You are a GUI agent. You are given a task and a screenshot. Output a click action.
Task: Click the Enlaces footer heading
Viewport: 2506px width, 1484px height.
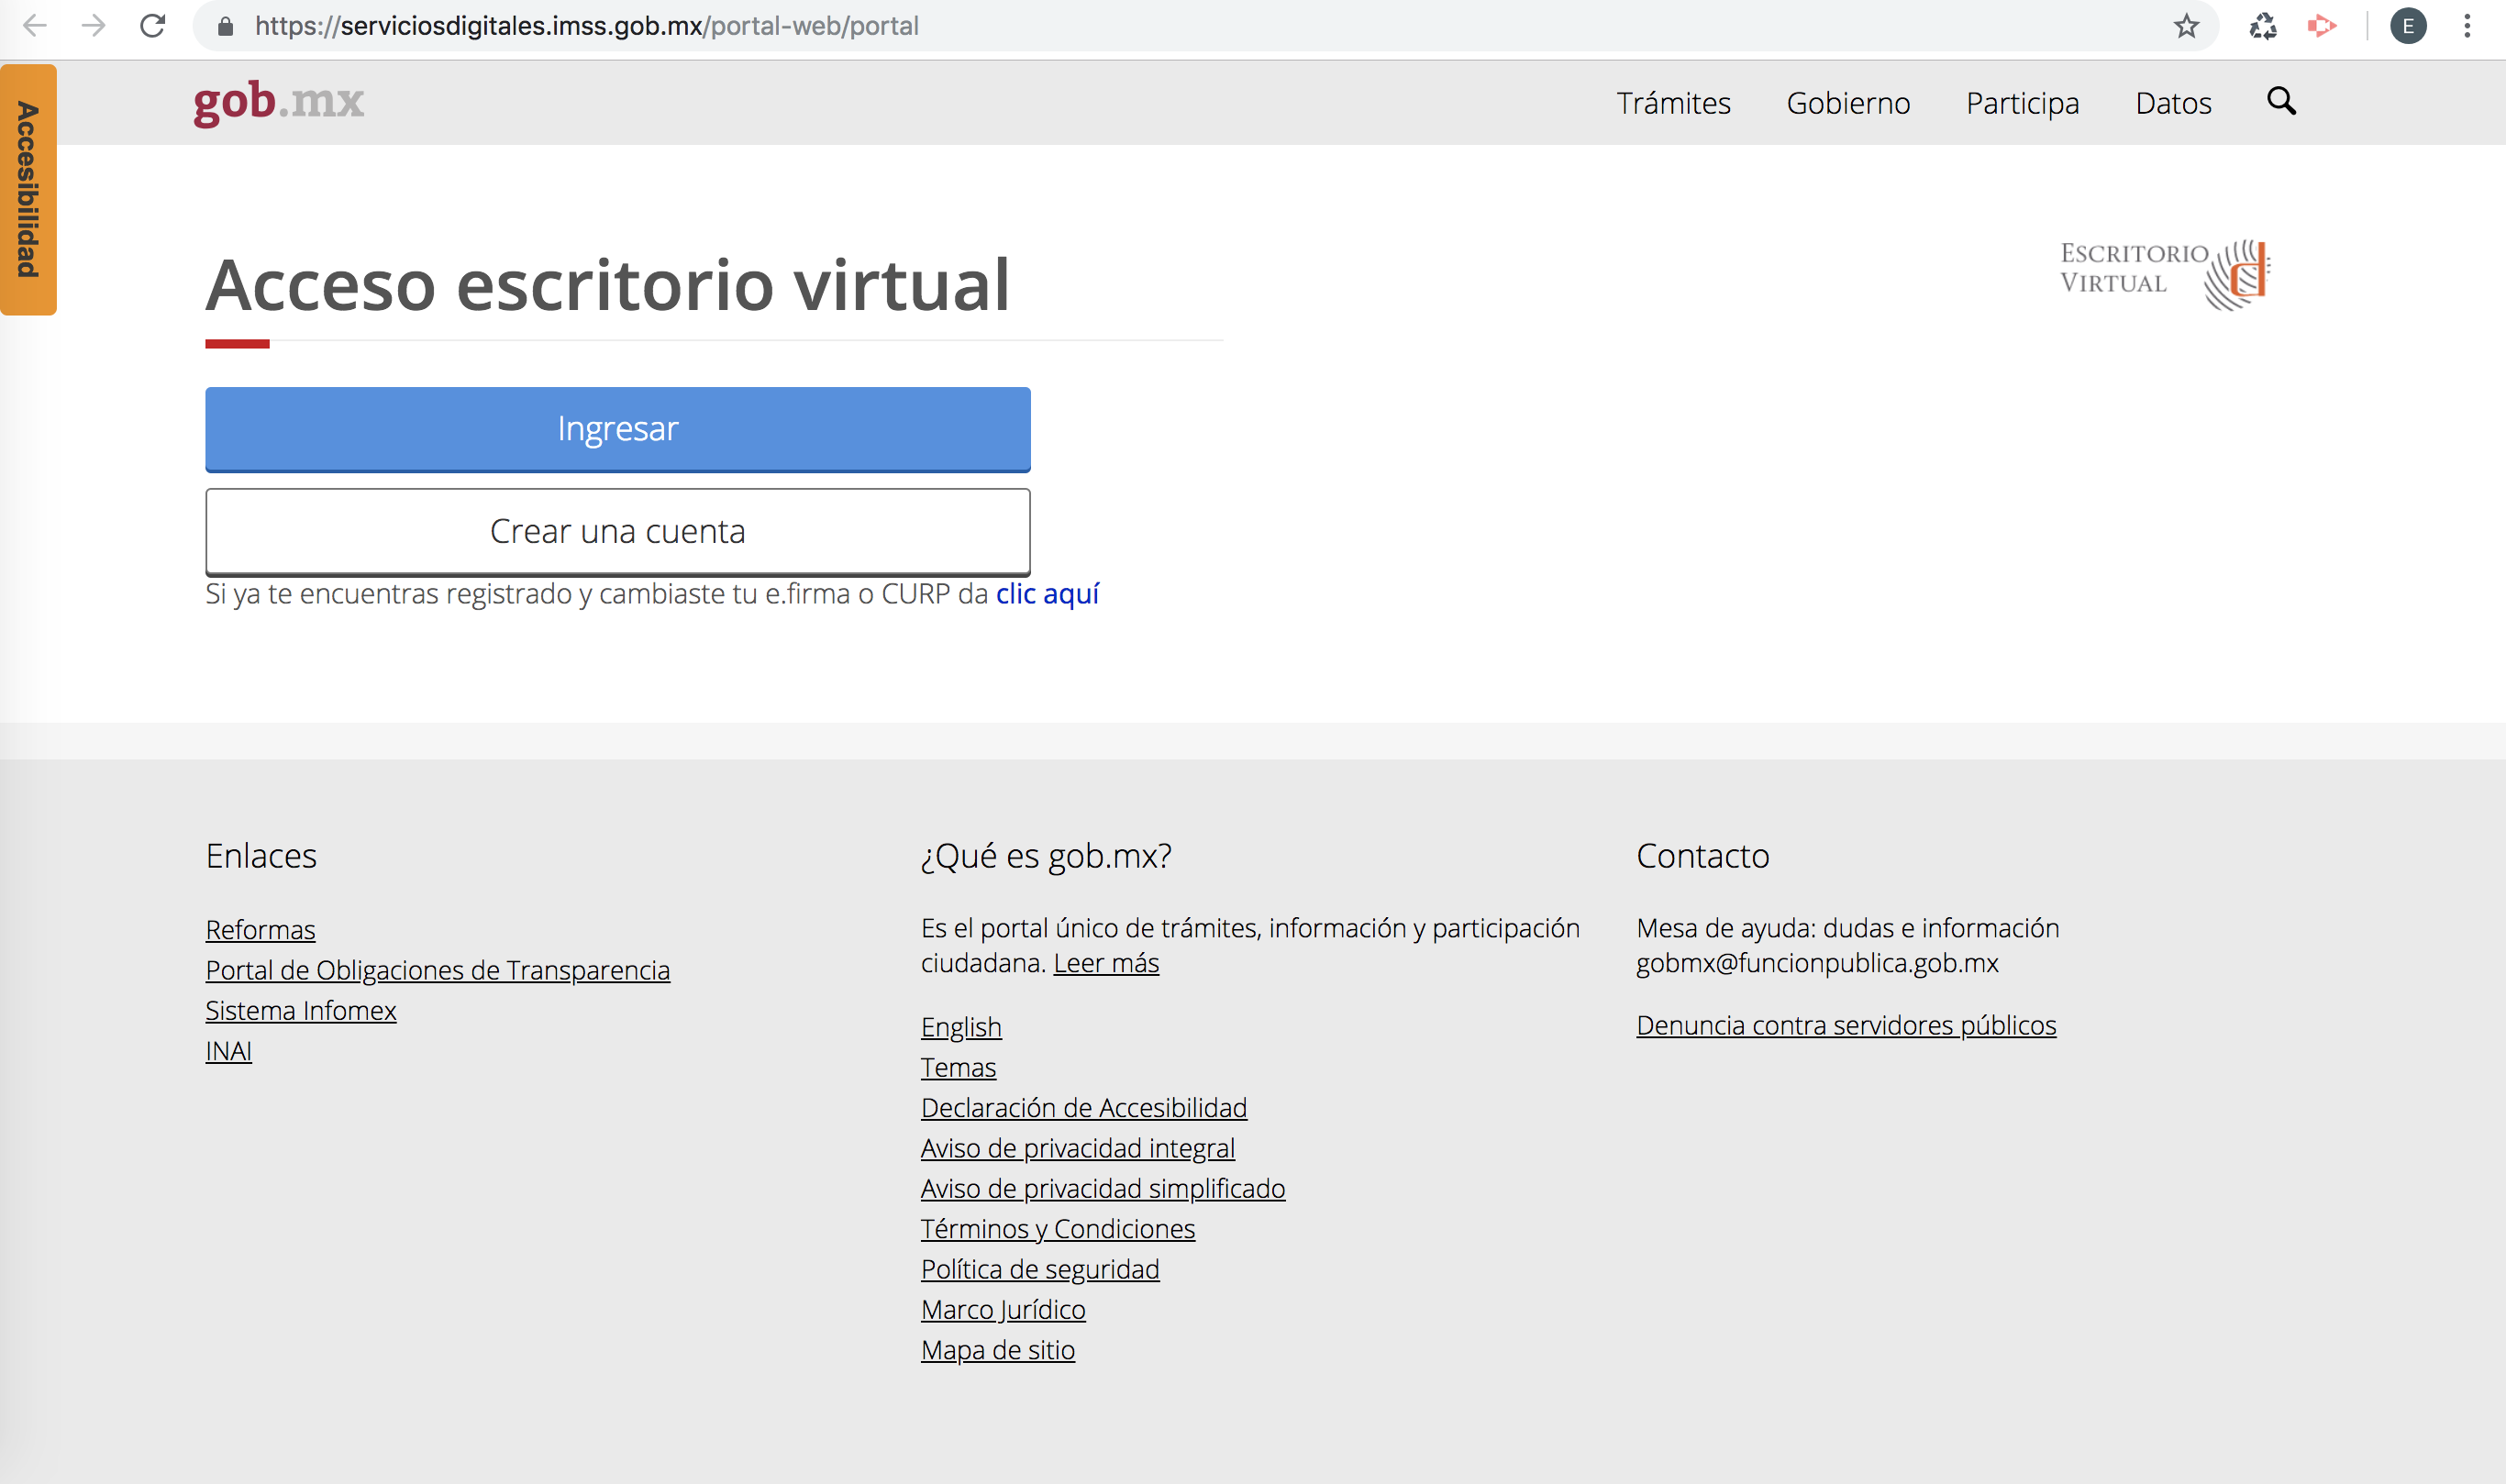[x=261, y=856]
